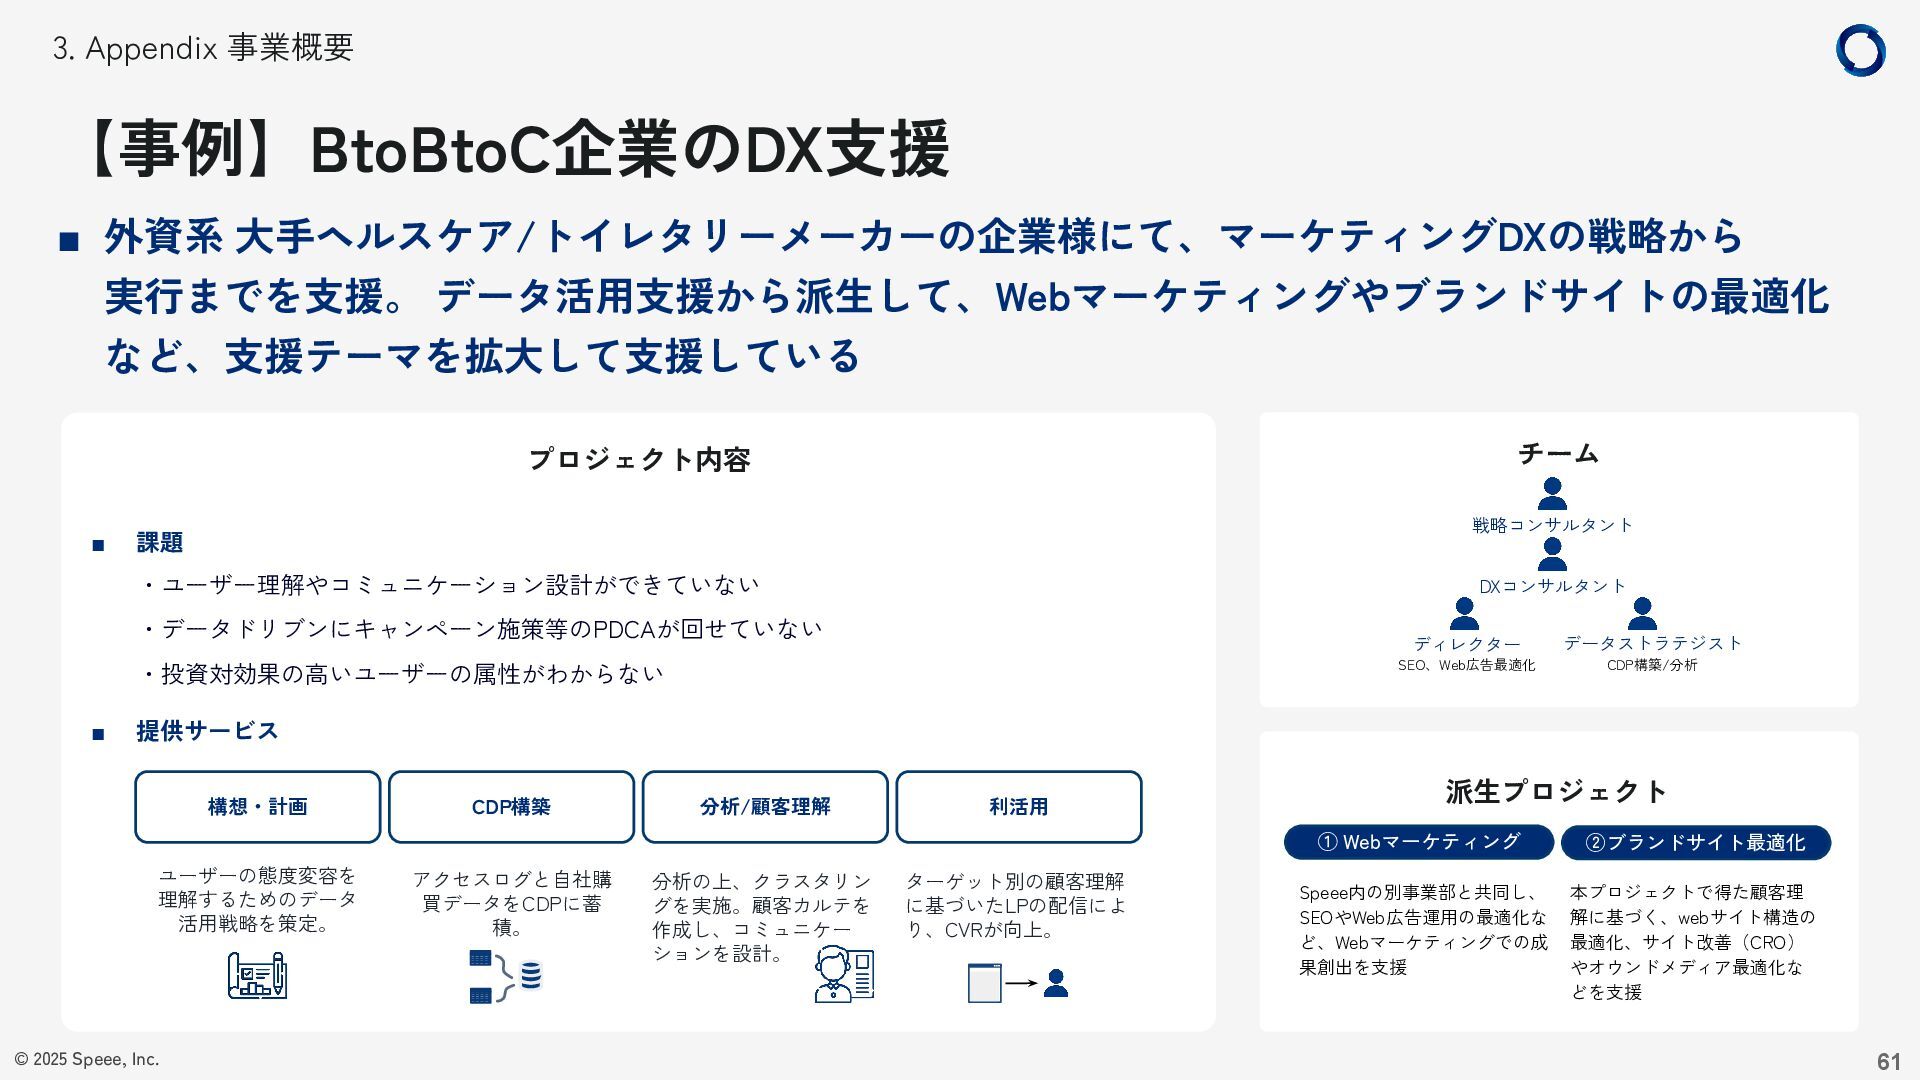Click page number 61
This screenshot has width=1920, height=1080.
point(1888,1061)
